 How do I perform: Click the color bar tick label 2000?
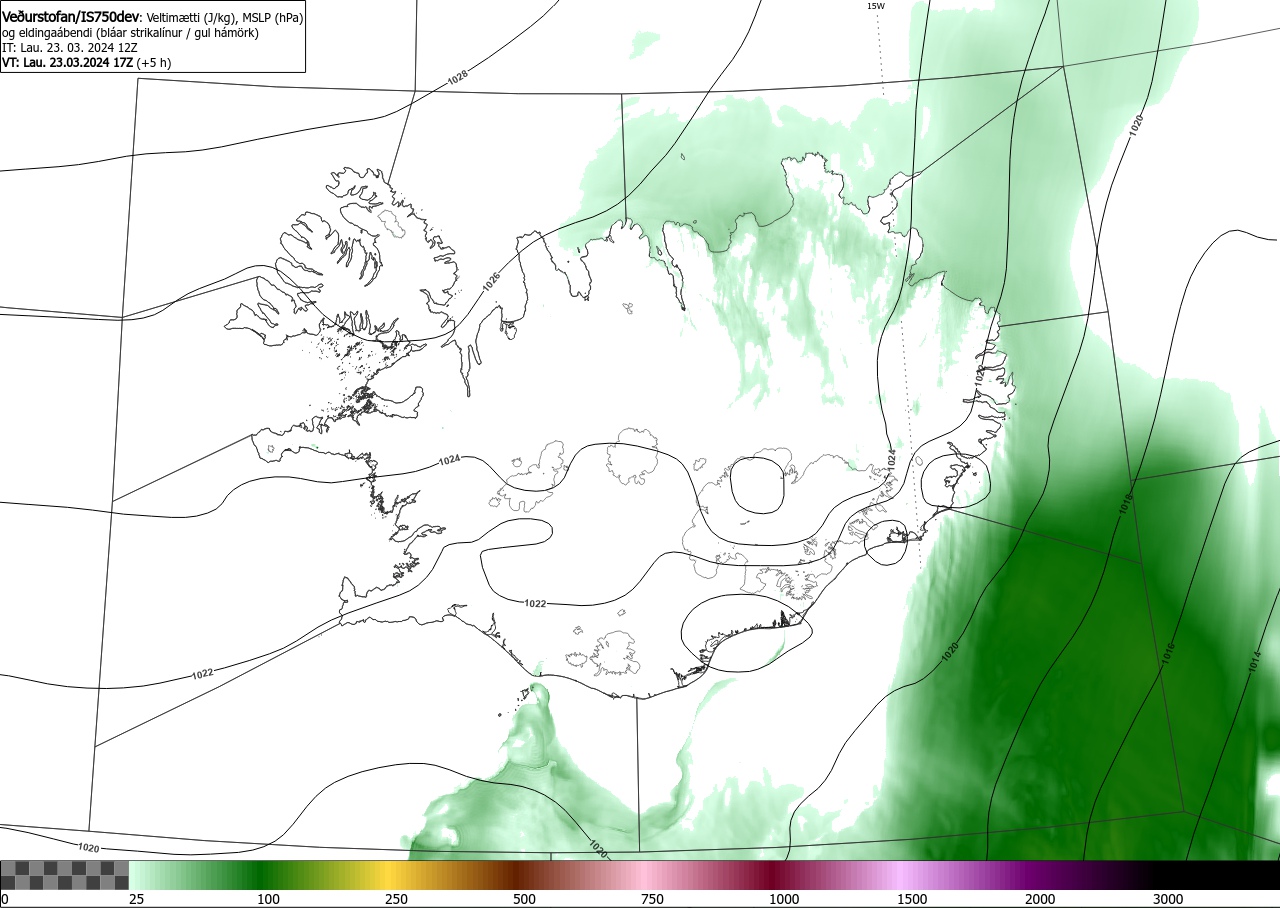[x=1040, y=899]
